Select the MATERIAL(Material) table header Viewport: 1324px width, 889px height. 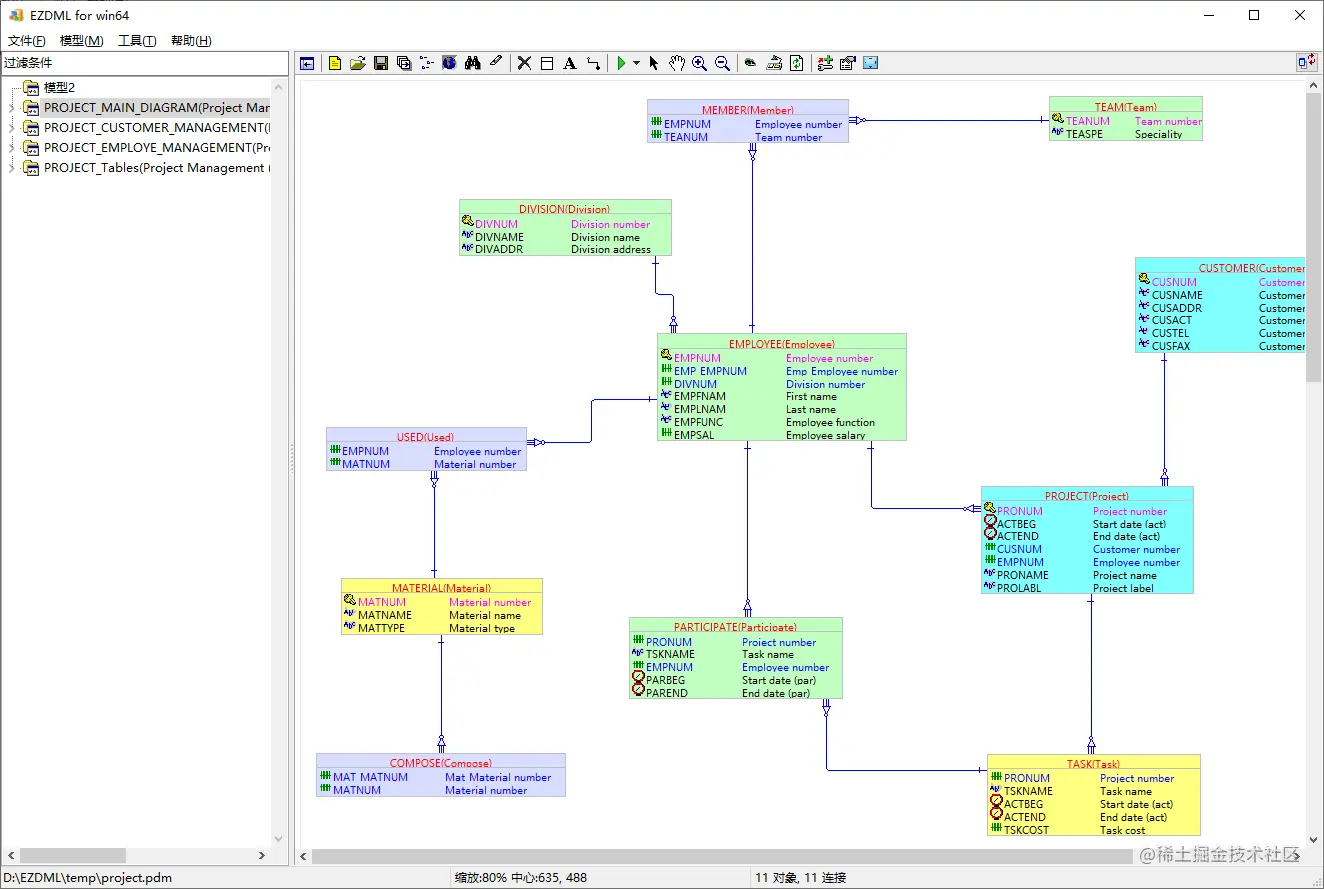441,588
